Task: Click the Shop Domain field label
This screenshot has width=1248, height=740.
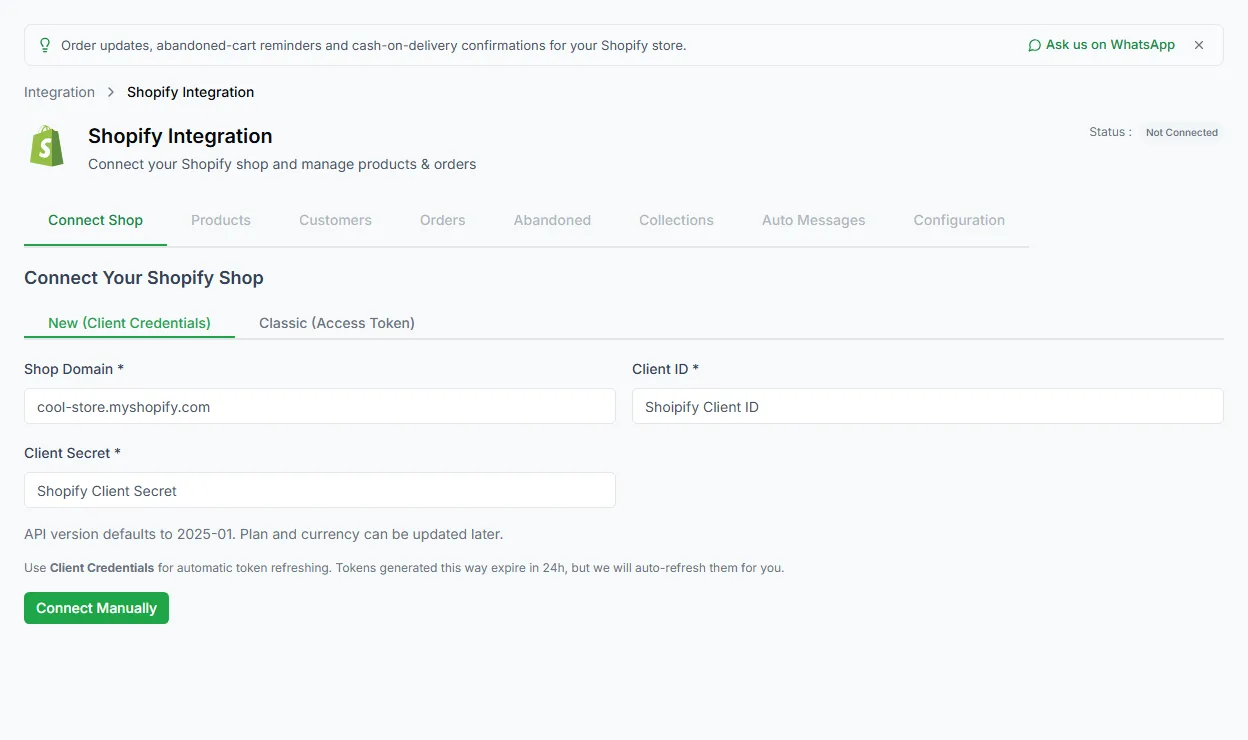Action: click(74, 369)
